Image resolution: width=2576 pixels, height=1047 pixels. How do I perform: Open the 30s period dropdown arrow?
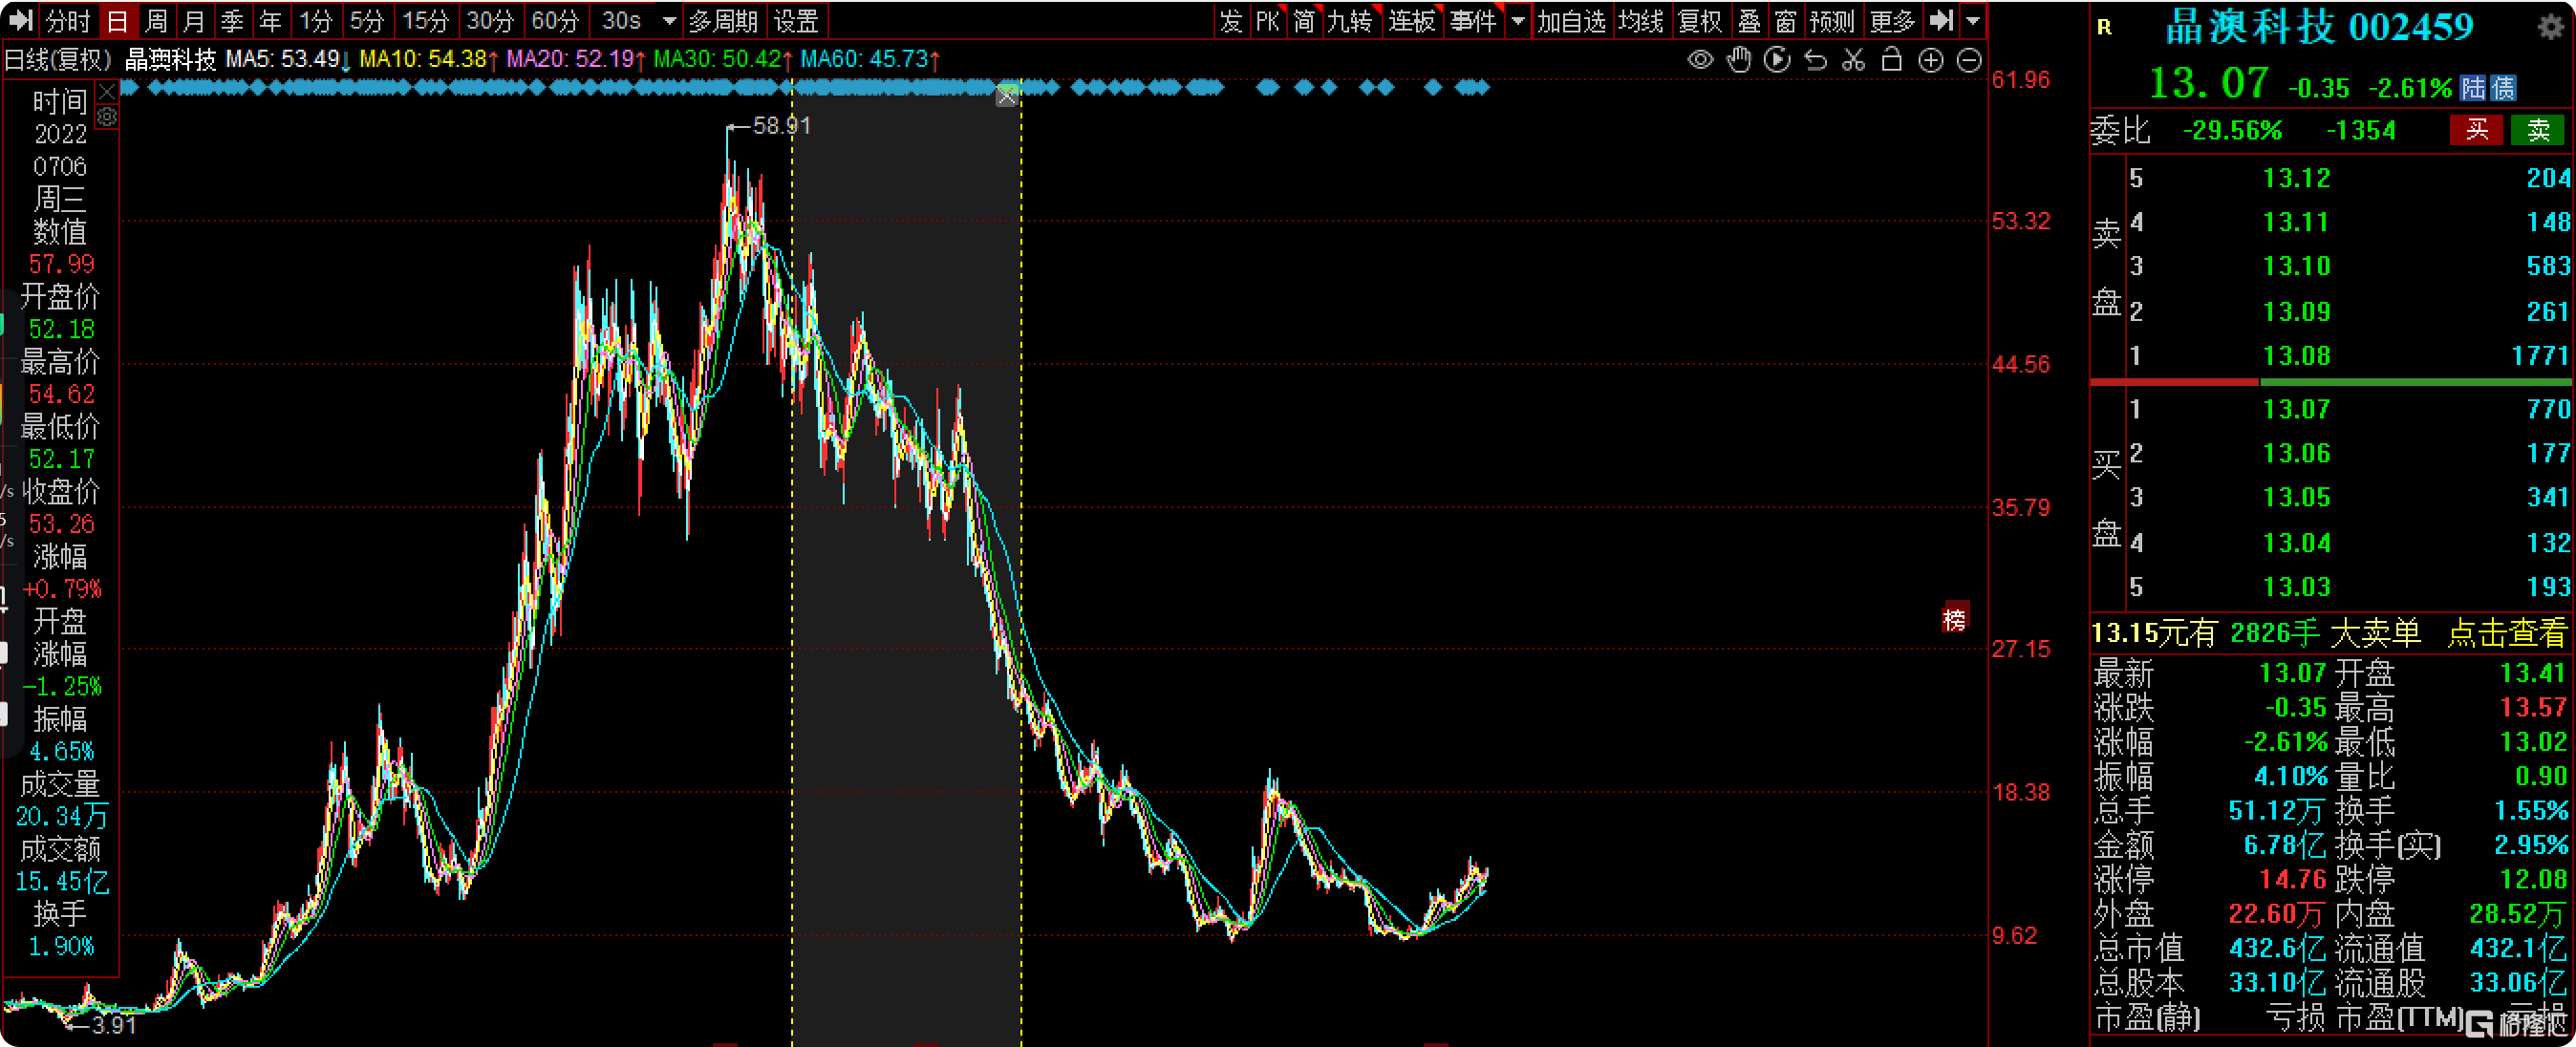point(669,21)
